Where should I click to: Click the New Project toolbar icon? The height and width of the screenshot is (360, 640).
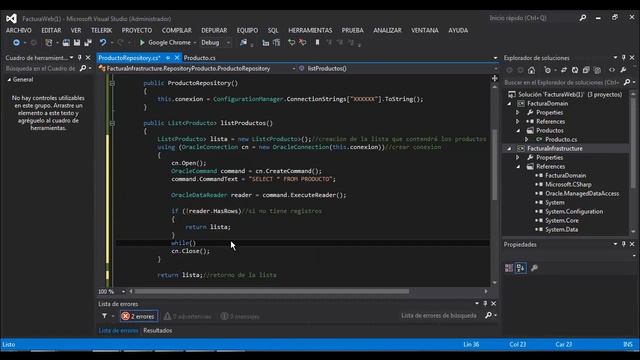(49, 42)
